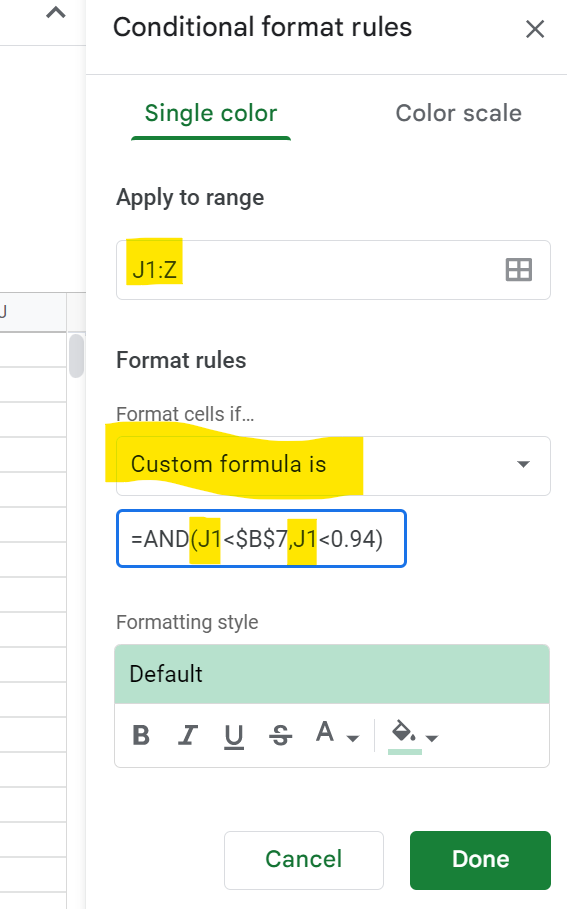Switch to the Color scale tab
The image size is (567, 909).
tap(458, 114)
